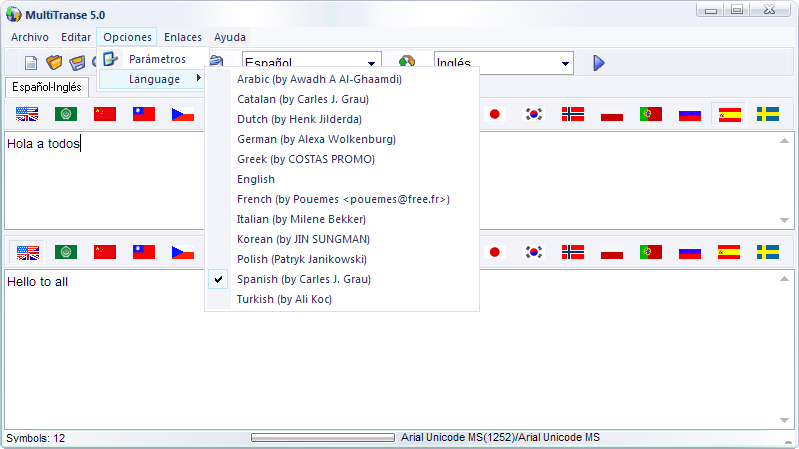
Task: Click the new document toolbar icon
Action: (31, 63)
